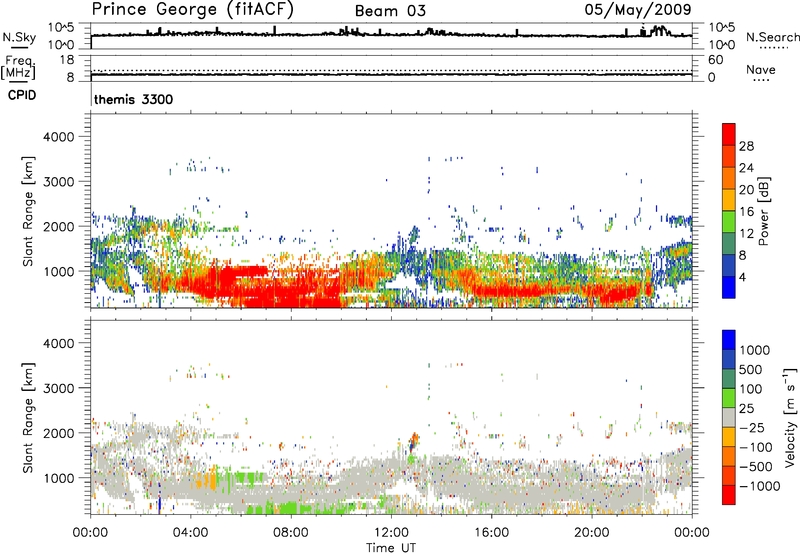Click velocity colorbar value '-25'
This screenshot has height=554, width=800.
point(751,428)
